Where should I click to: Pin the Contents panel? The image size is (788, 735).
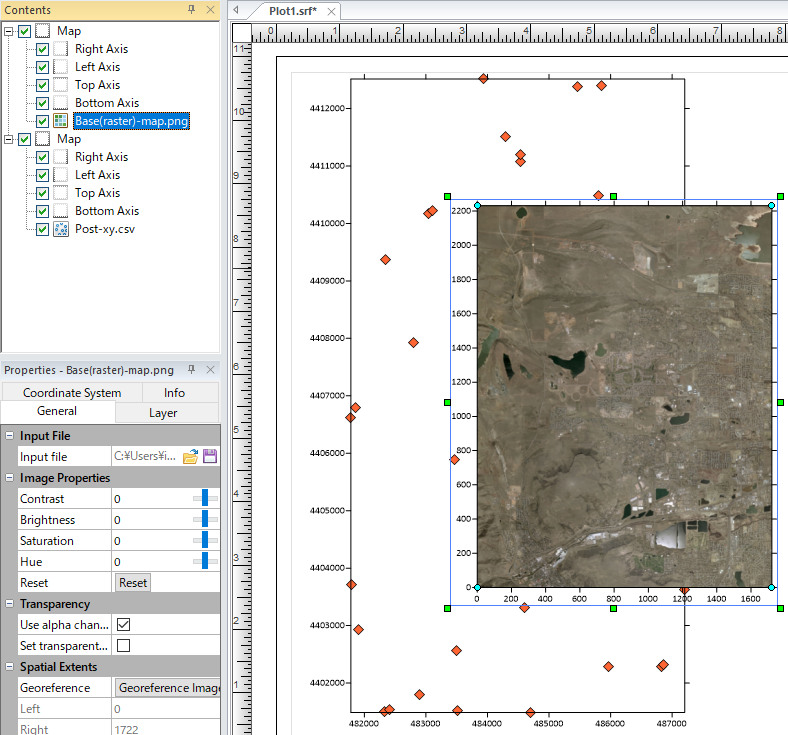coord(191,10)
